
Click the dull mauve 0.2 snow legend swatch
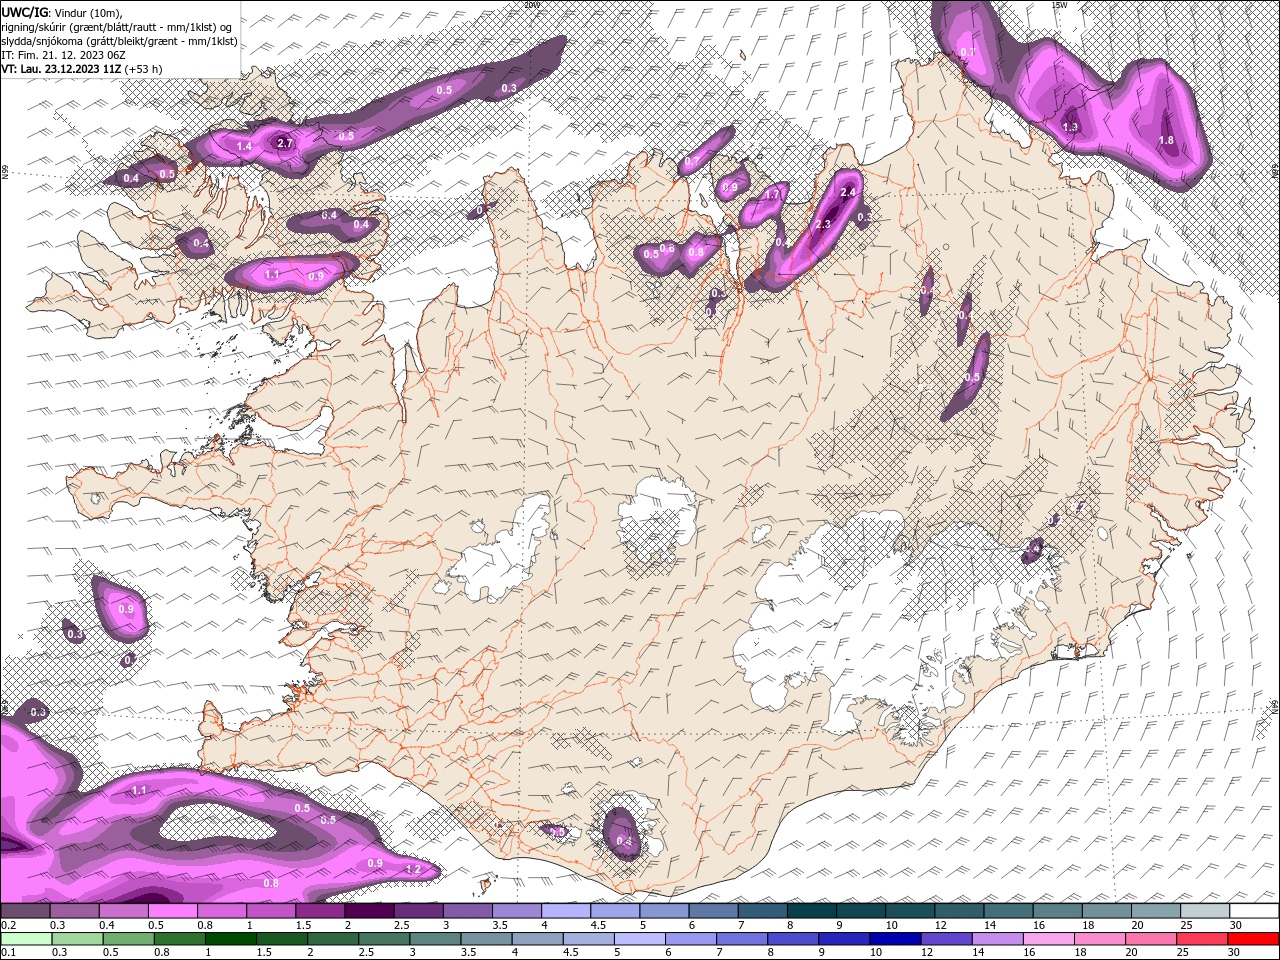point(25,911)
